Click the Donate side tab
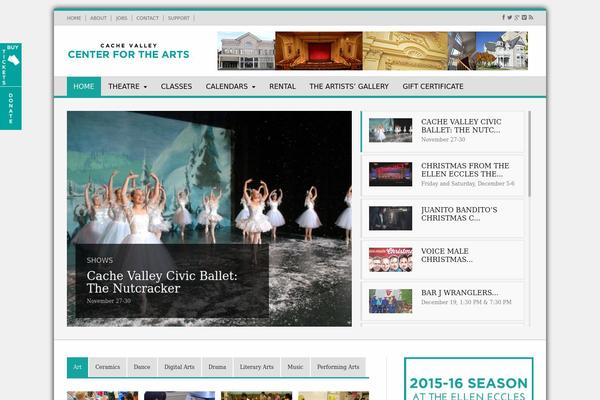Viewport: 600px width, 400px height. point(11,108)
